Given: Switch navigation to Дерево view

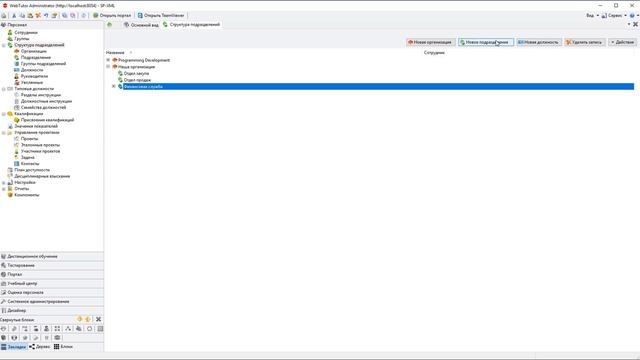Looking at the screenshot, I should coord(39,347).
